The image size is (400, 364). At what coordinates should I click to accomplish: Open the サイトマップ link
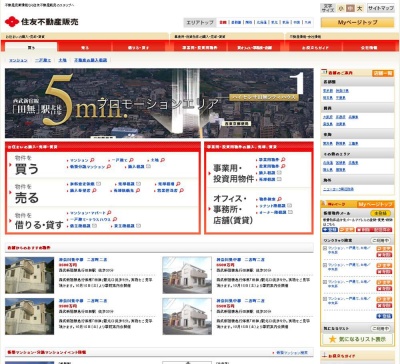tap(381, 8)
